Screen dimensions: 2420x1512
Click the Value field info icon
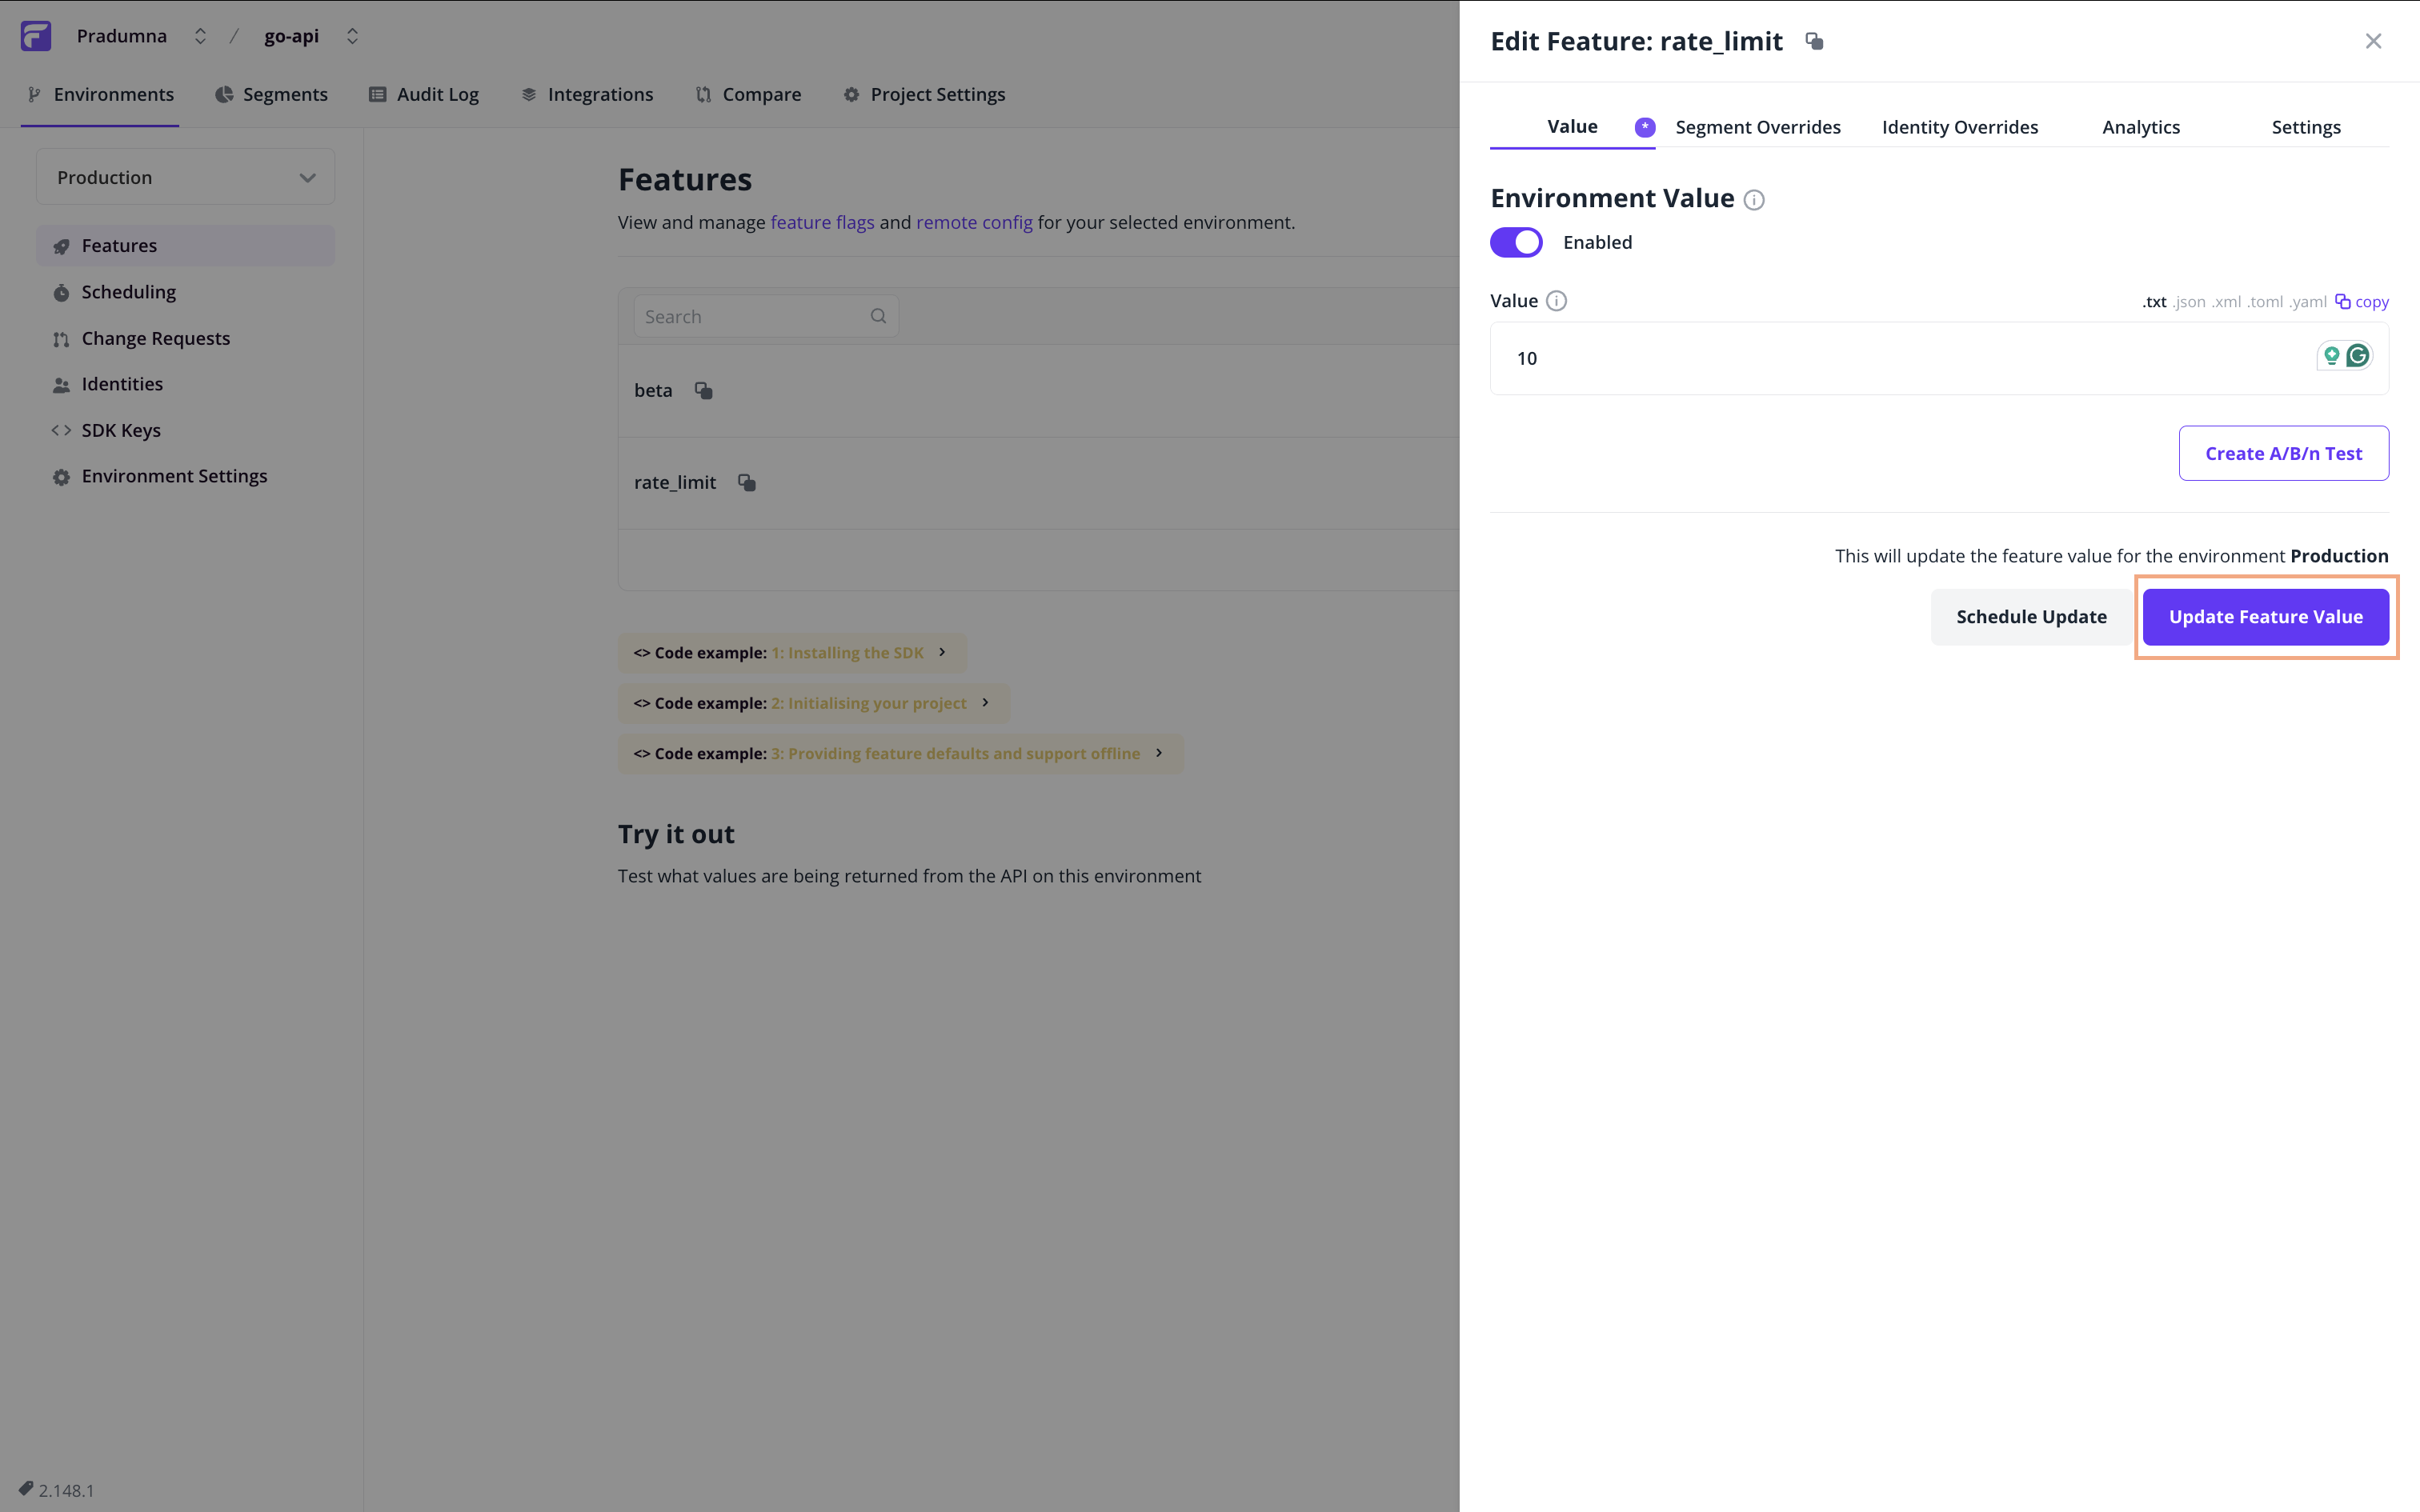click(x=1556, y=301)
